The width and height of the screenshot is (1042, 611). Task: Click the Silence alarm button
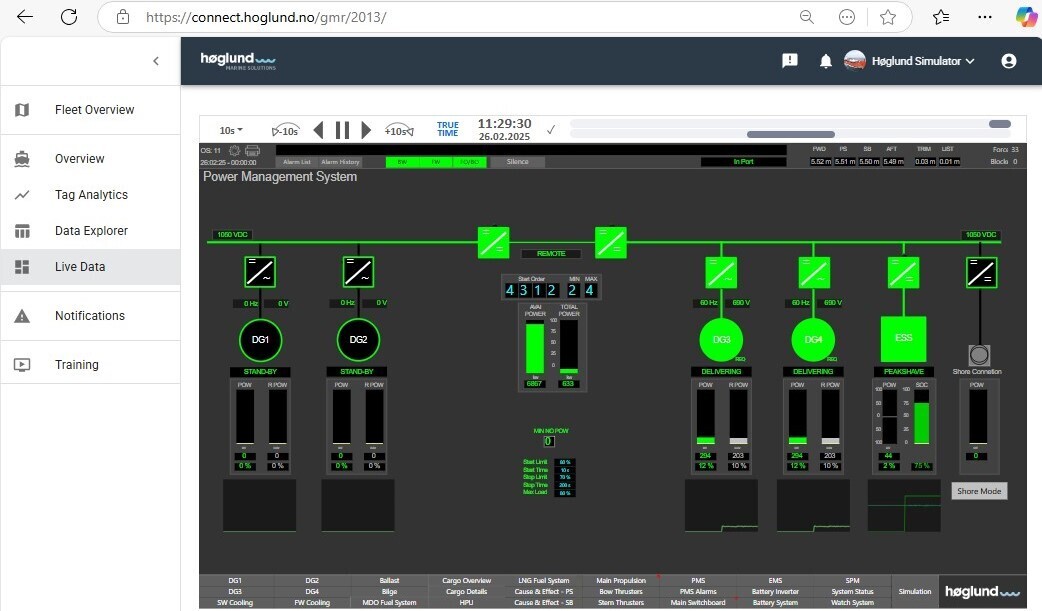(518, 162)
